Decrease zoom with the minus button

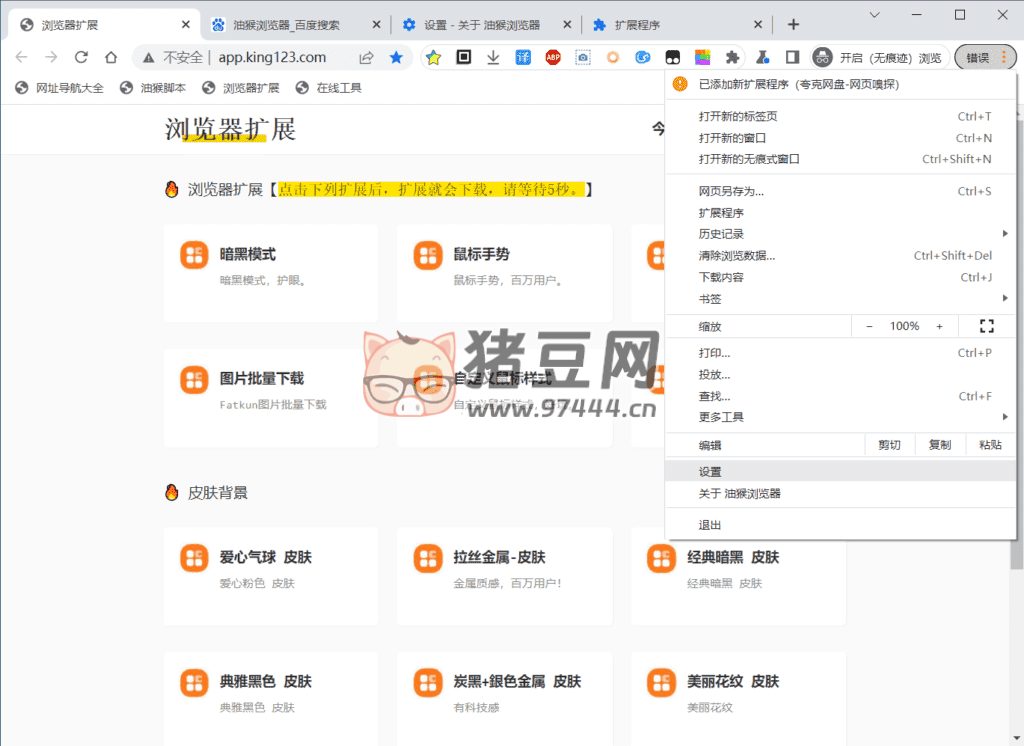coord(869,326)
